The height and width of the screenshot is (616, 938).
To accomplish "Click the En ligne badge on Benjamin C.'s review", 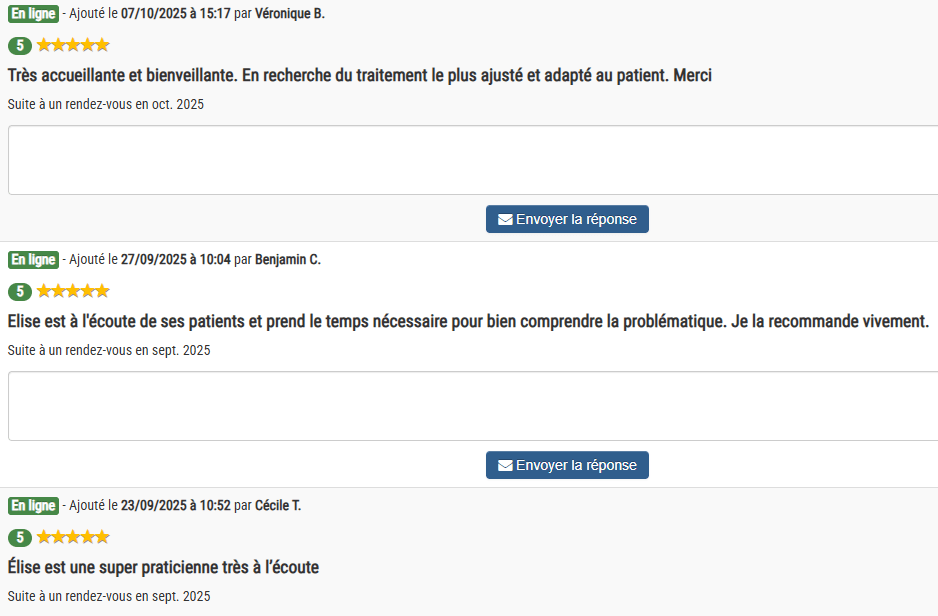I will (33, 260).
